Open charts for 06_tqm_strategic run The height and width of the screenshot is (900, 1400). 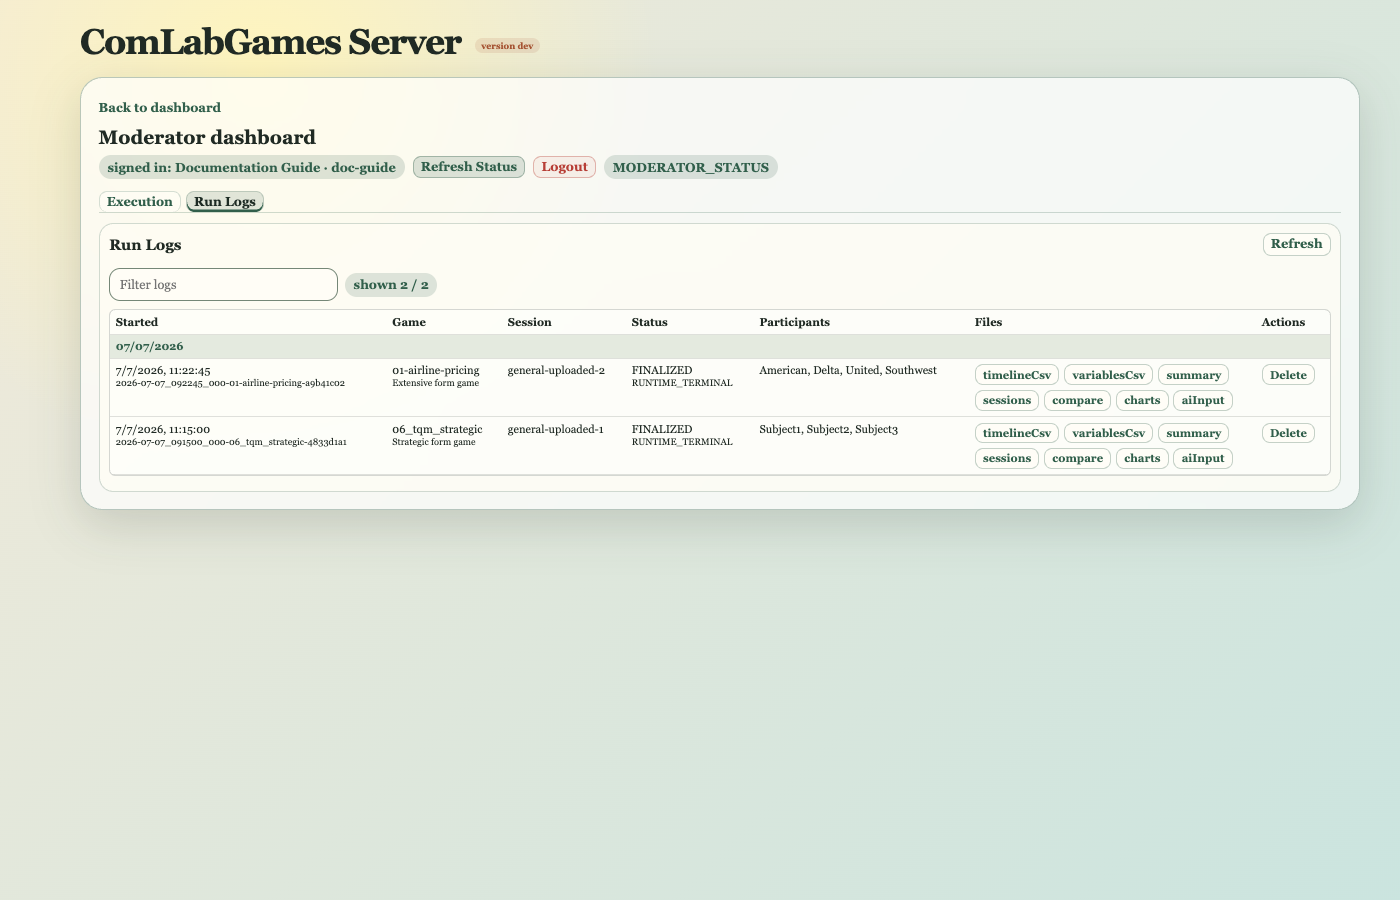[x=1142, y=458]
